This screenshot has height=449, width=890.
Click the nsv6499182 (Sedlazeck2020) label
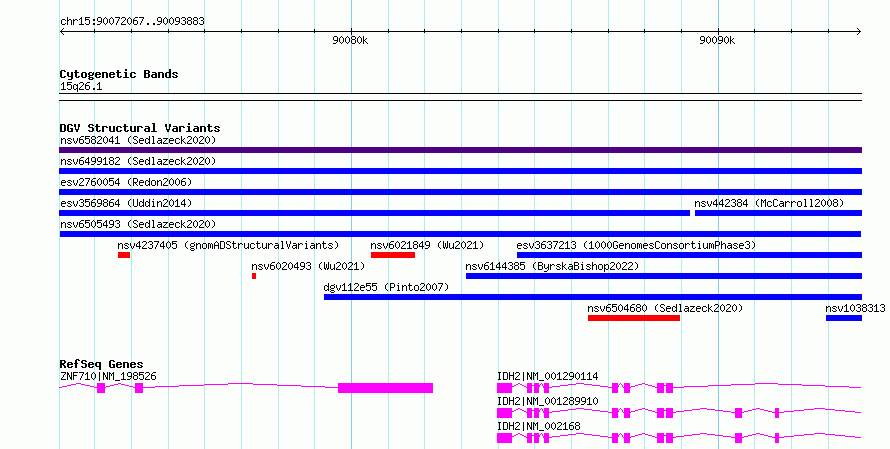pyautogui.click(x=138, y=161)
